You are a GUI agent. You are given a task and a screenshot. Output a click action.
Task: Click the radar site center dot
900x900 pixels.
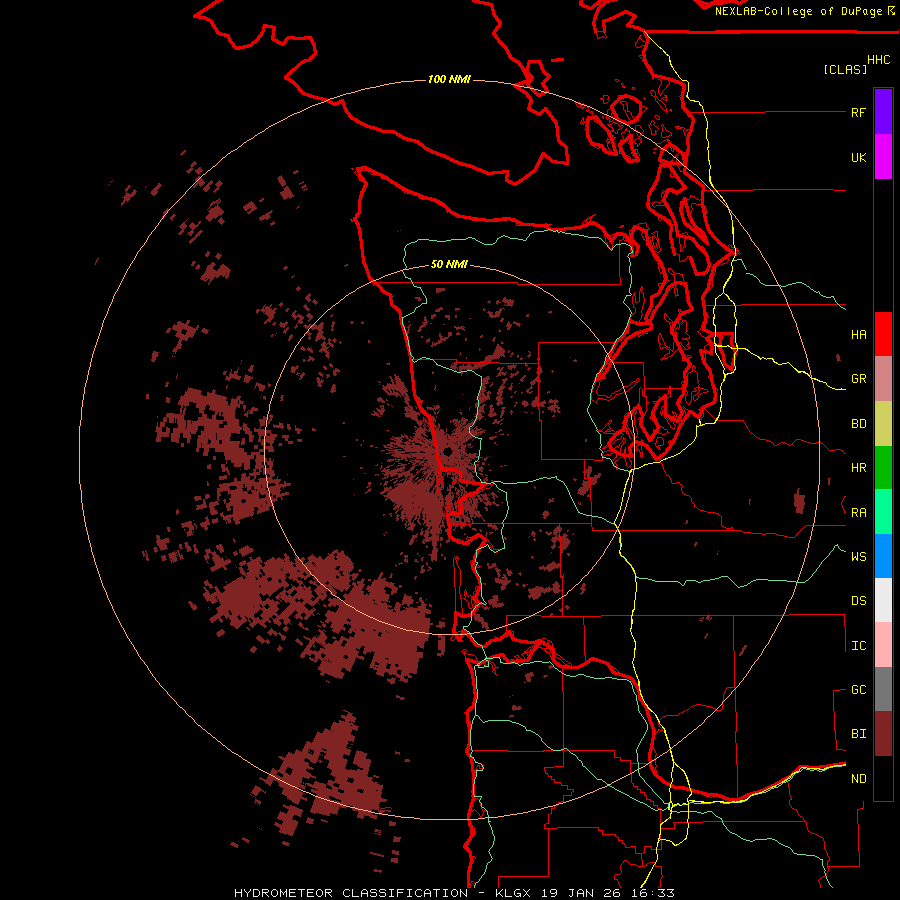(x=447, y=453)
